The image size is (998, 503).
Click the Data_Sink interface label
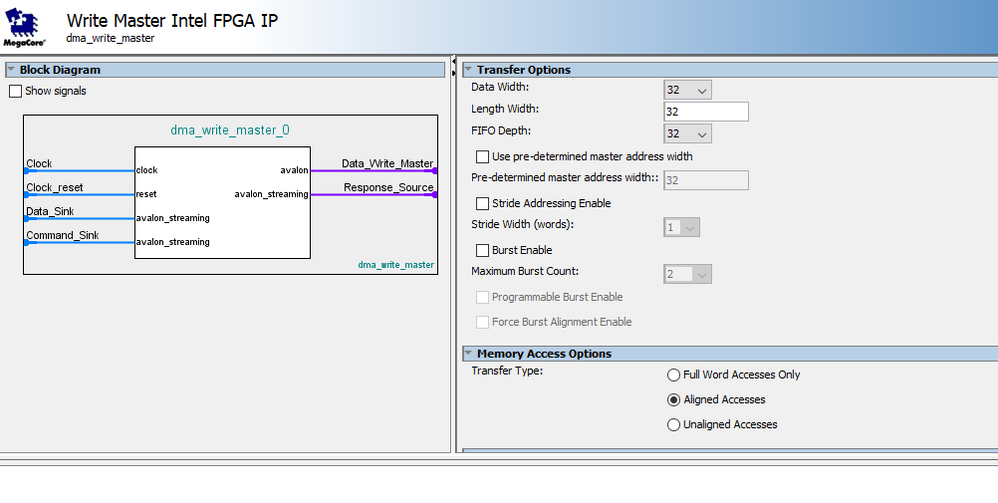50,211
